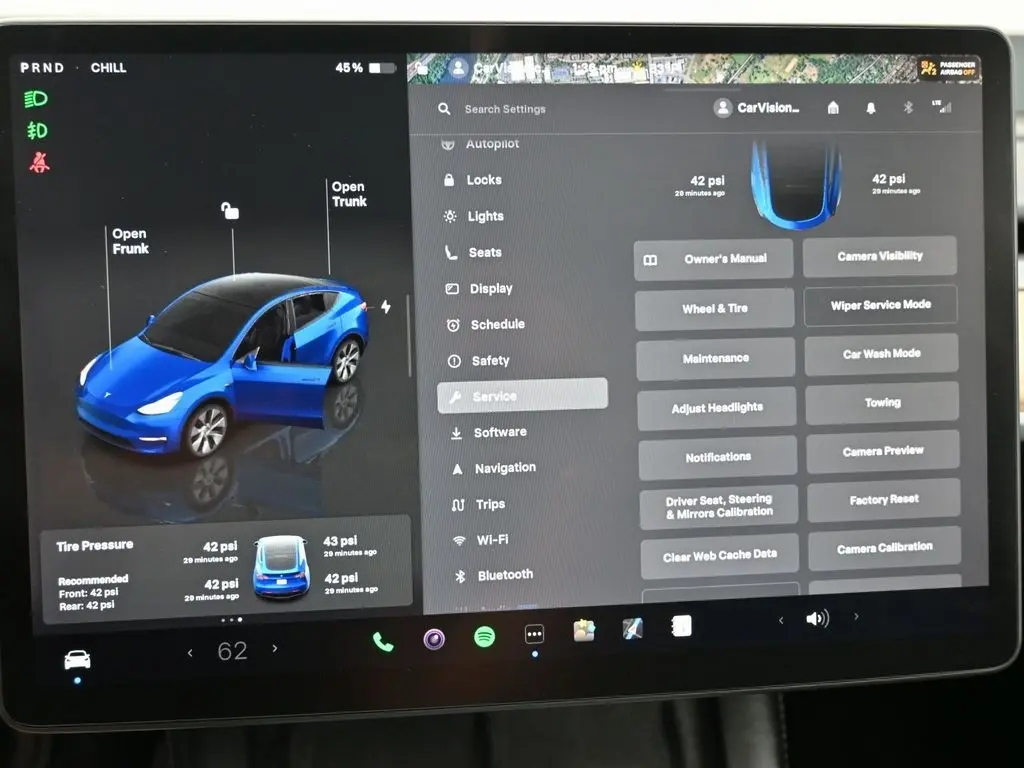The width and height of the screenshot is (1024, 768).
Task: Tap the unlock padlock above the car
Action: 230,210
